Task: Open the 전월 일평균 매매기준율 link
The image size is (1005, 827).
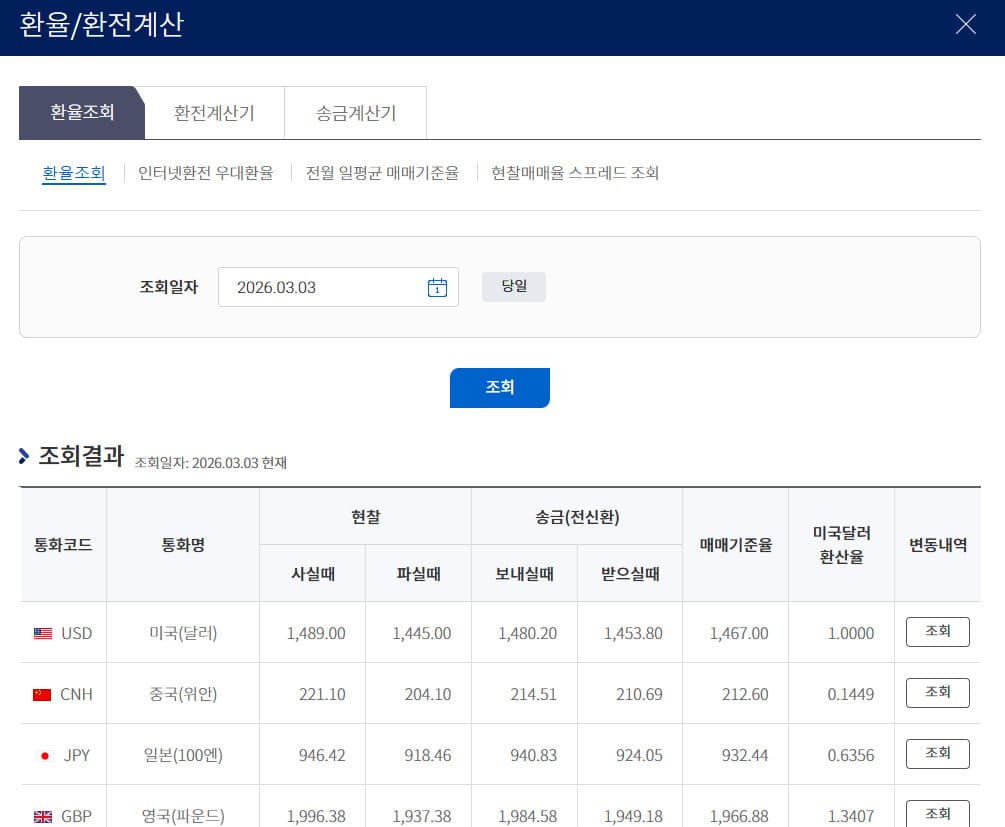Action: point(384,173)
